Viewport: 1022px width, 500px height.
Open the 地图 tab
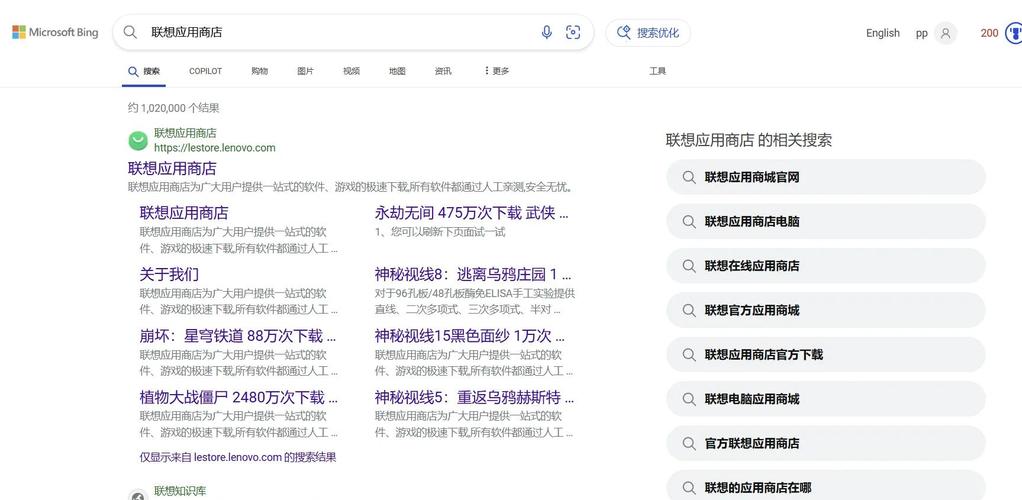[x=397, y=71]
